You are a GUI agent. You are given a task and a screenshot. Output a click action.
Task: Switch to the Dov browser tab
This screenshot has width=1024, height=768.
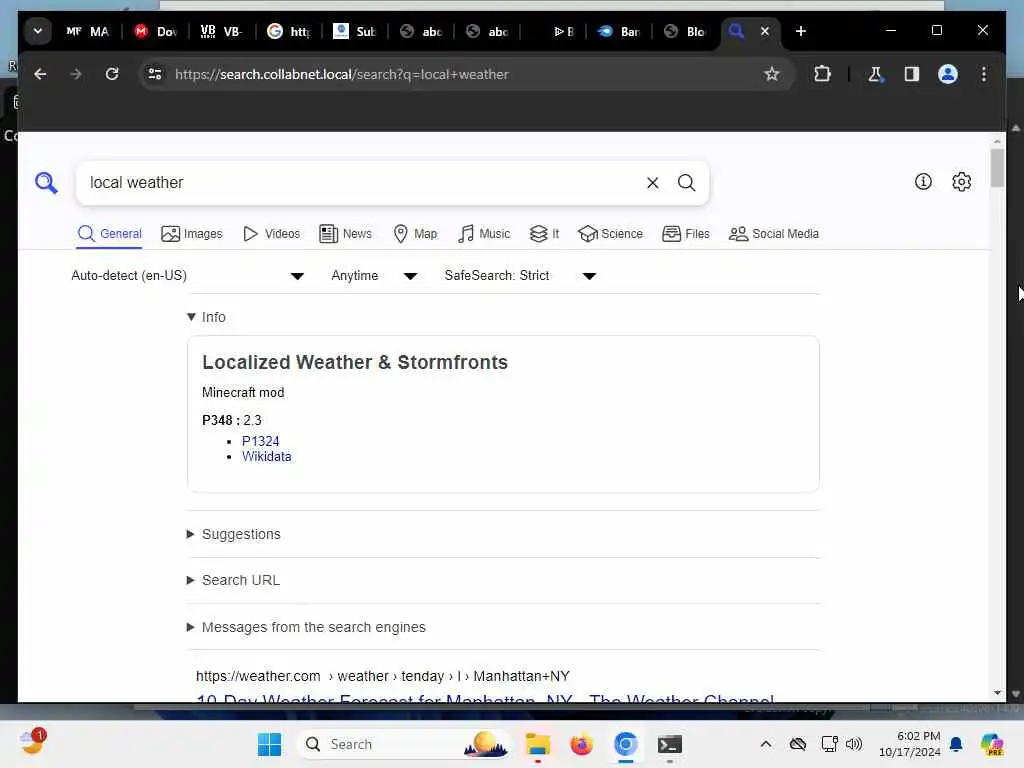155,31
